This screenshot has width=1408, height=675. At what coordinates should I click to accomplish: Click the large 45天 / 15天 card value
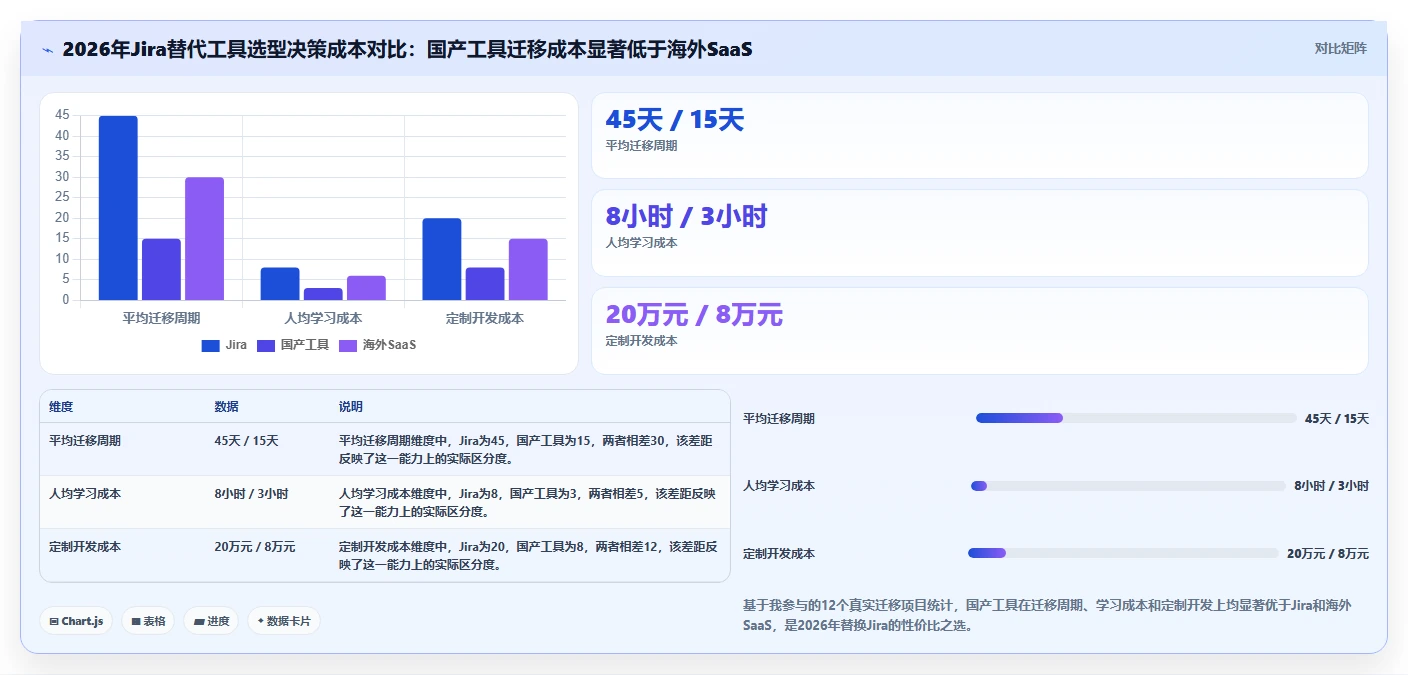pyautogui.click(x=675, y=120)
